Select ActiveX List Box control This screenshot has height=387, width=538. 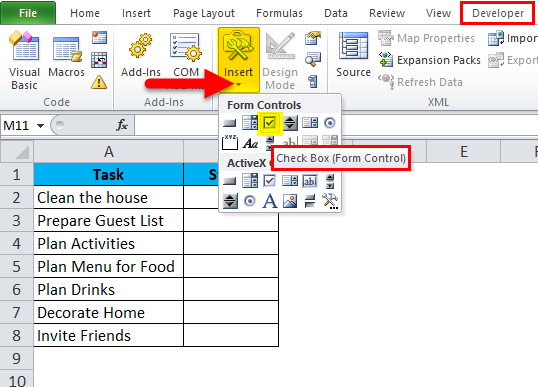pos(290,180)
